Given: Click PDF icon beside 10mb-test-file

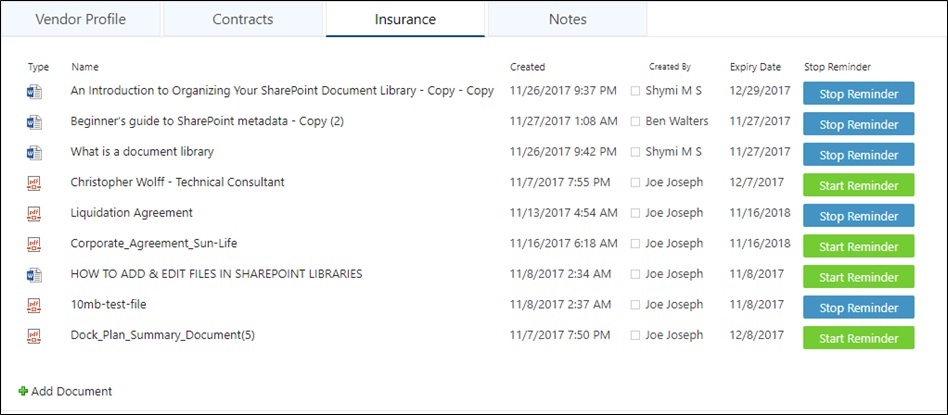Looking at the screenshot, I should tap(34, 306).
